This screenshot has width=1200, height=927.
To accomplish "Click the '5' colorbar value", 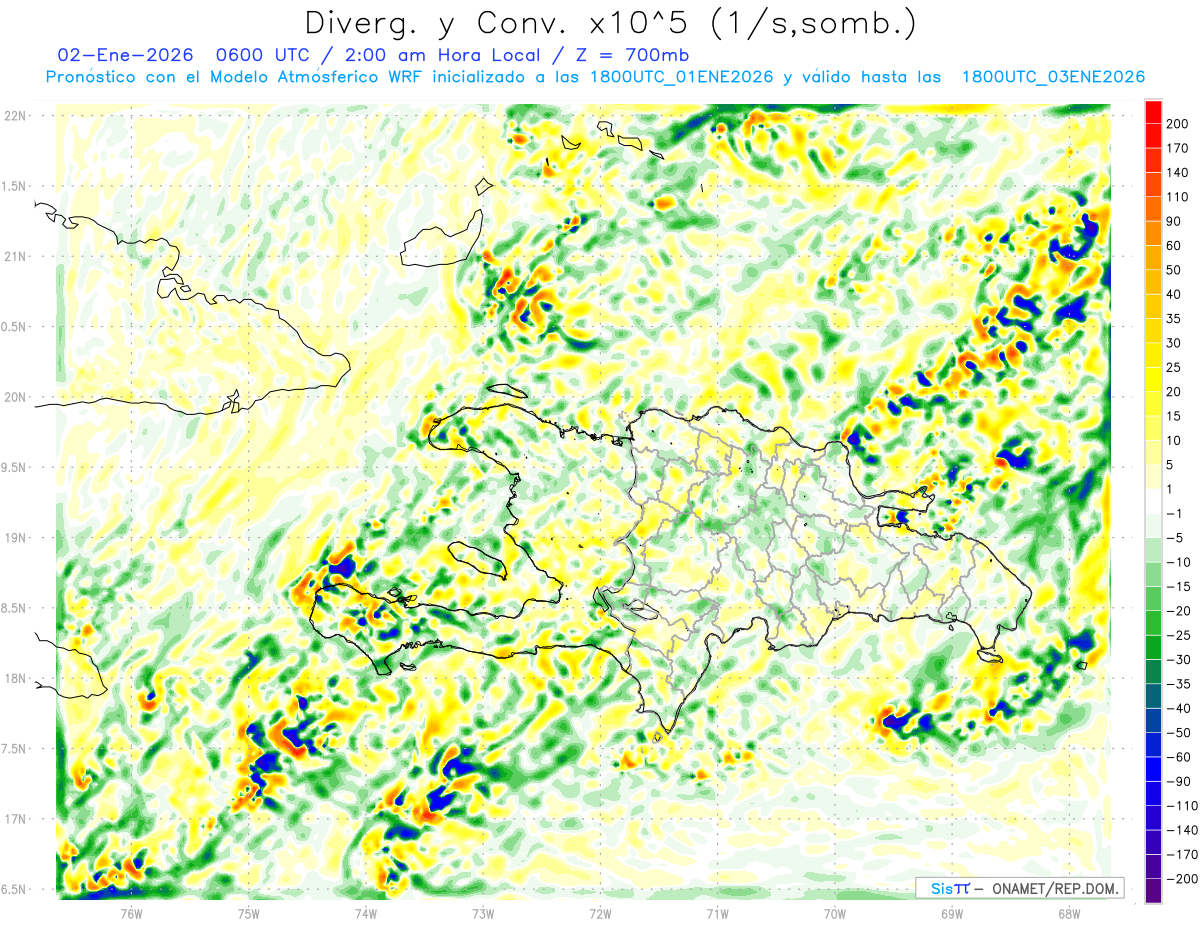I will (1170, 465).
